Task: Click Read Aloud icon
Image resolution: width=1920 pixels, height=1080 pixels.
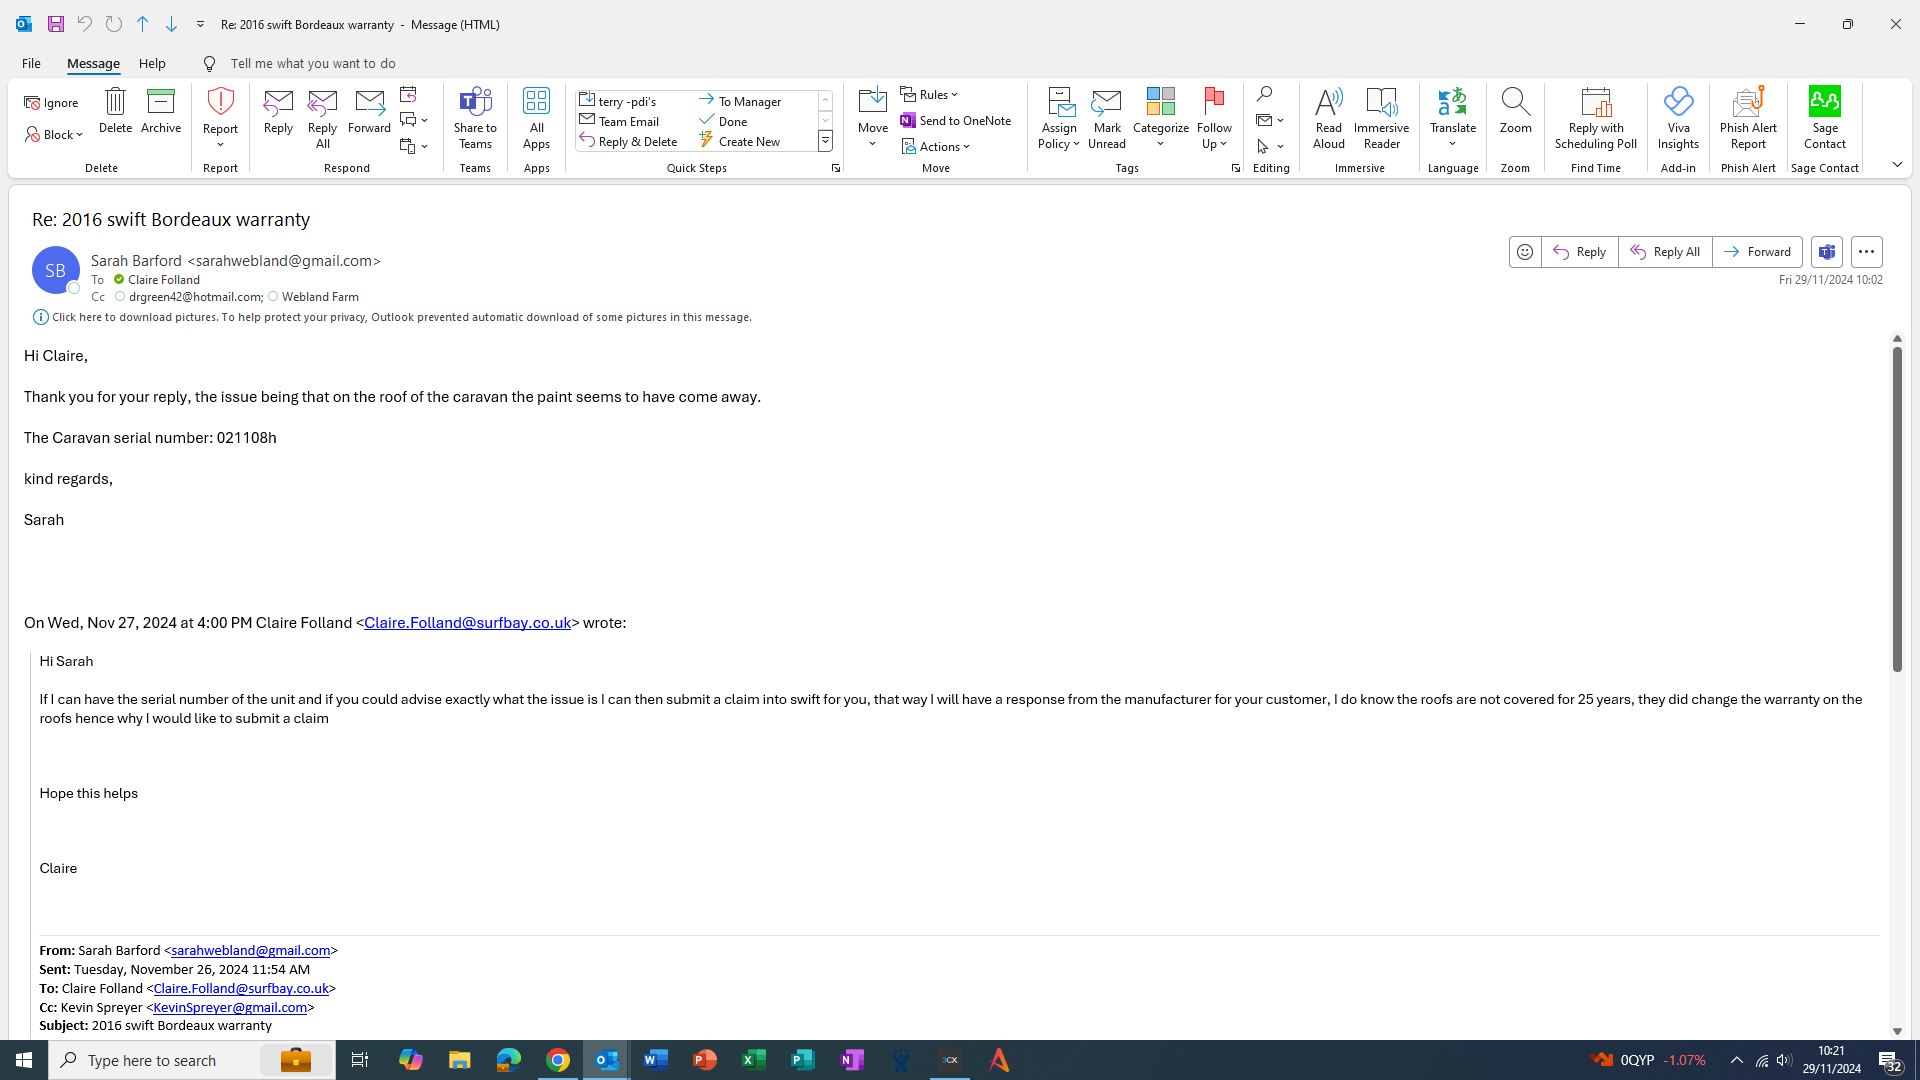Action: tap(1328, 102)
